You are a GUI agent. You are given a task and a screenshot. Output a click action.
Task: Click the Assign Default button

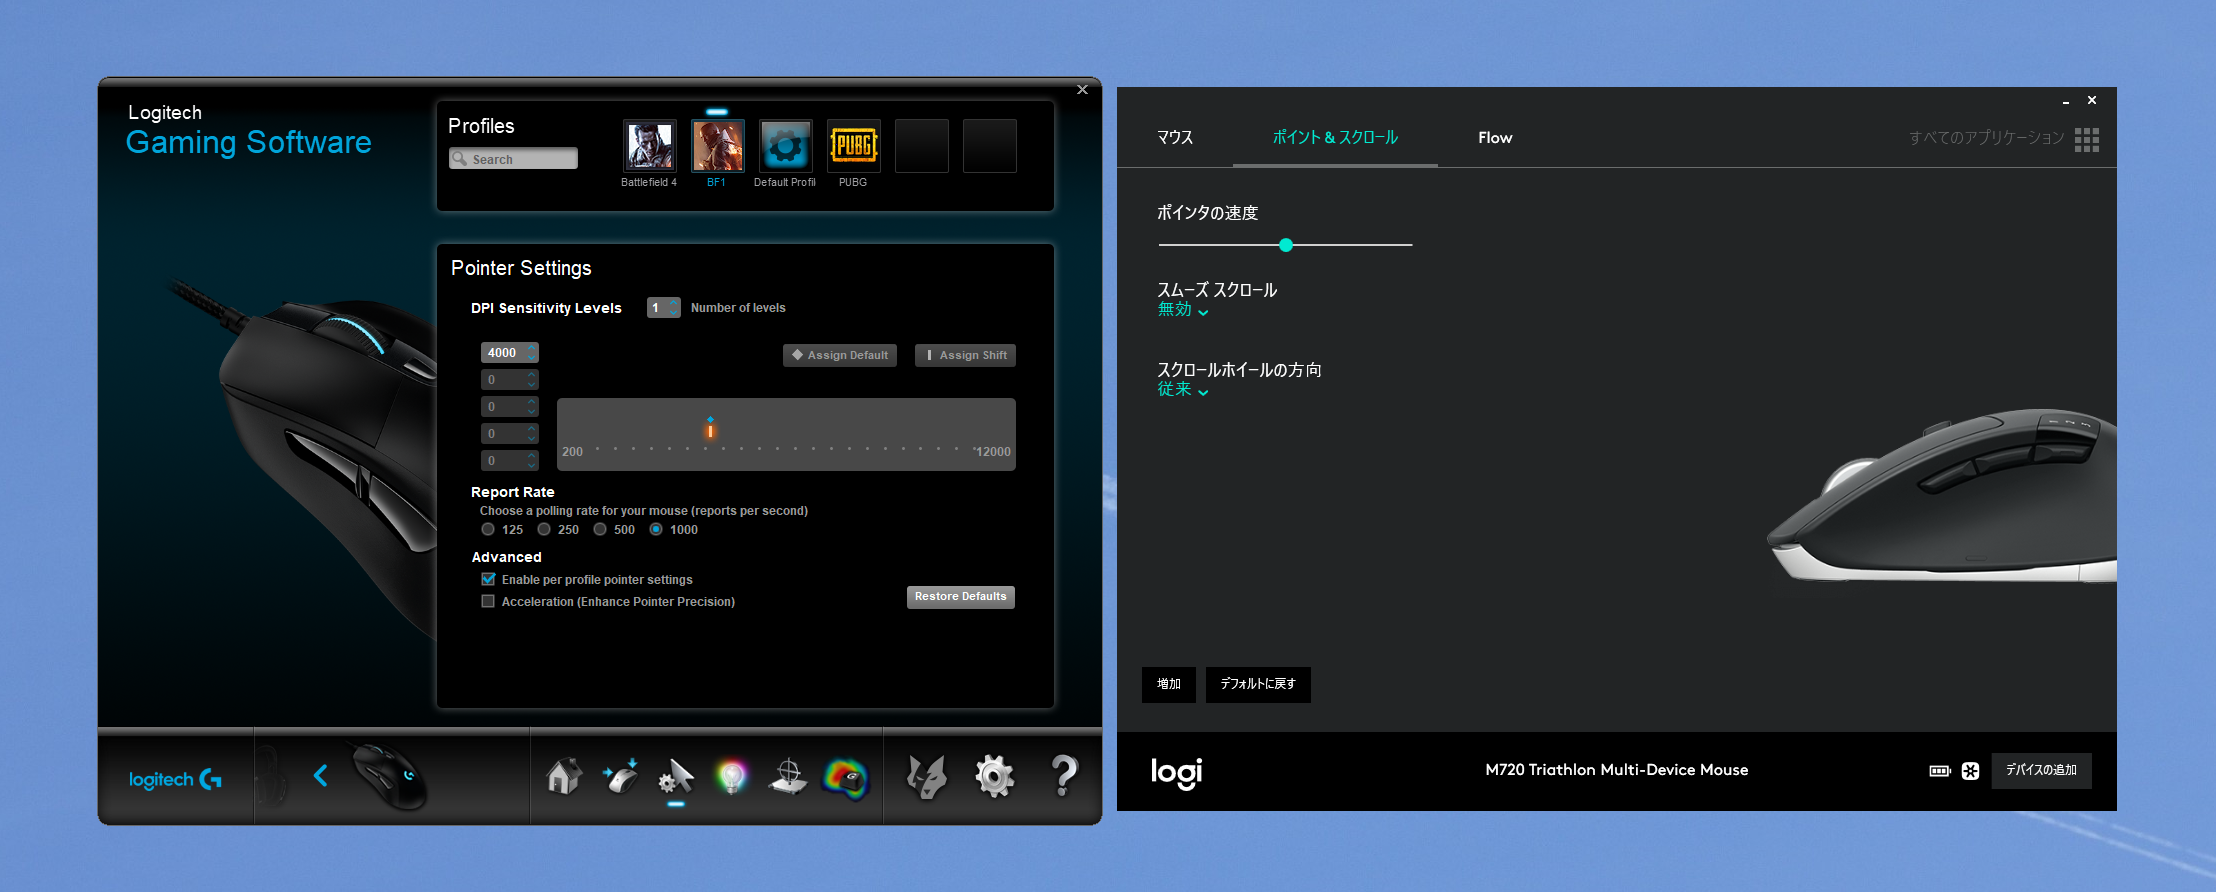click(x=840, y=355)
